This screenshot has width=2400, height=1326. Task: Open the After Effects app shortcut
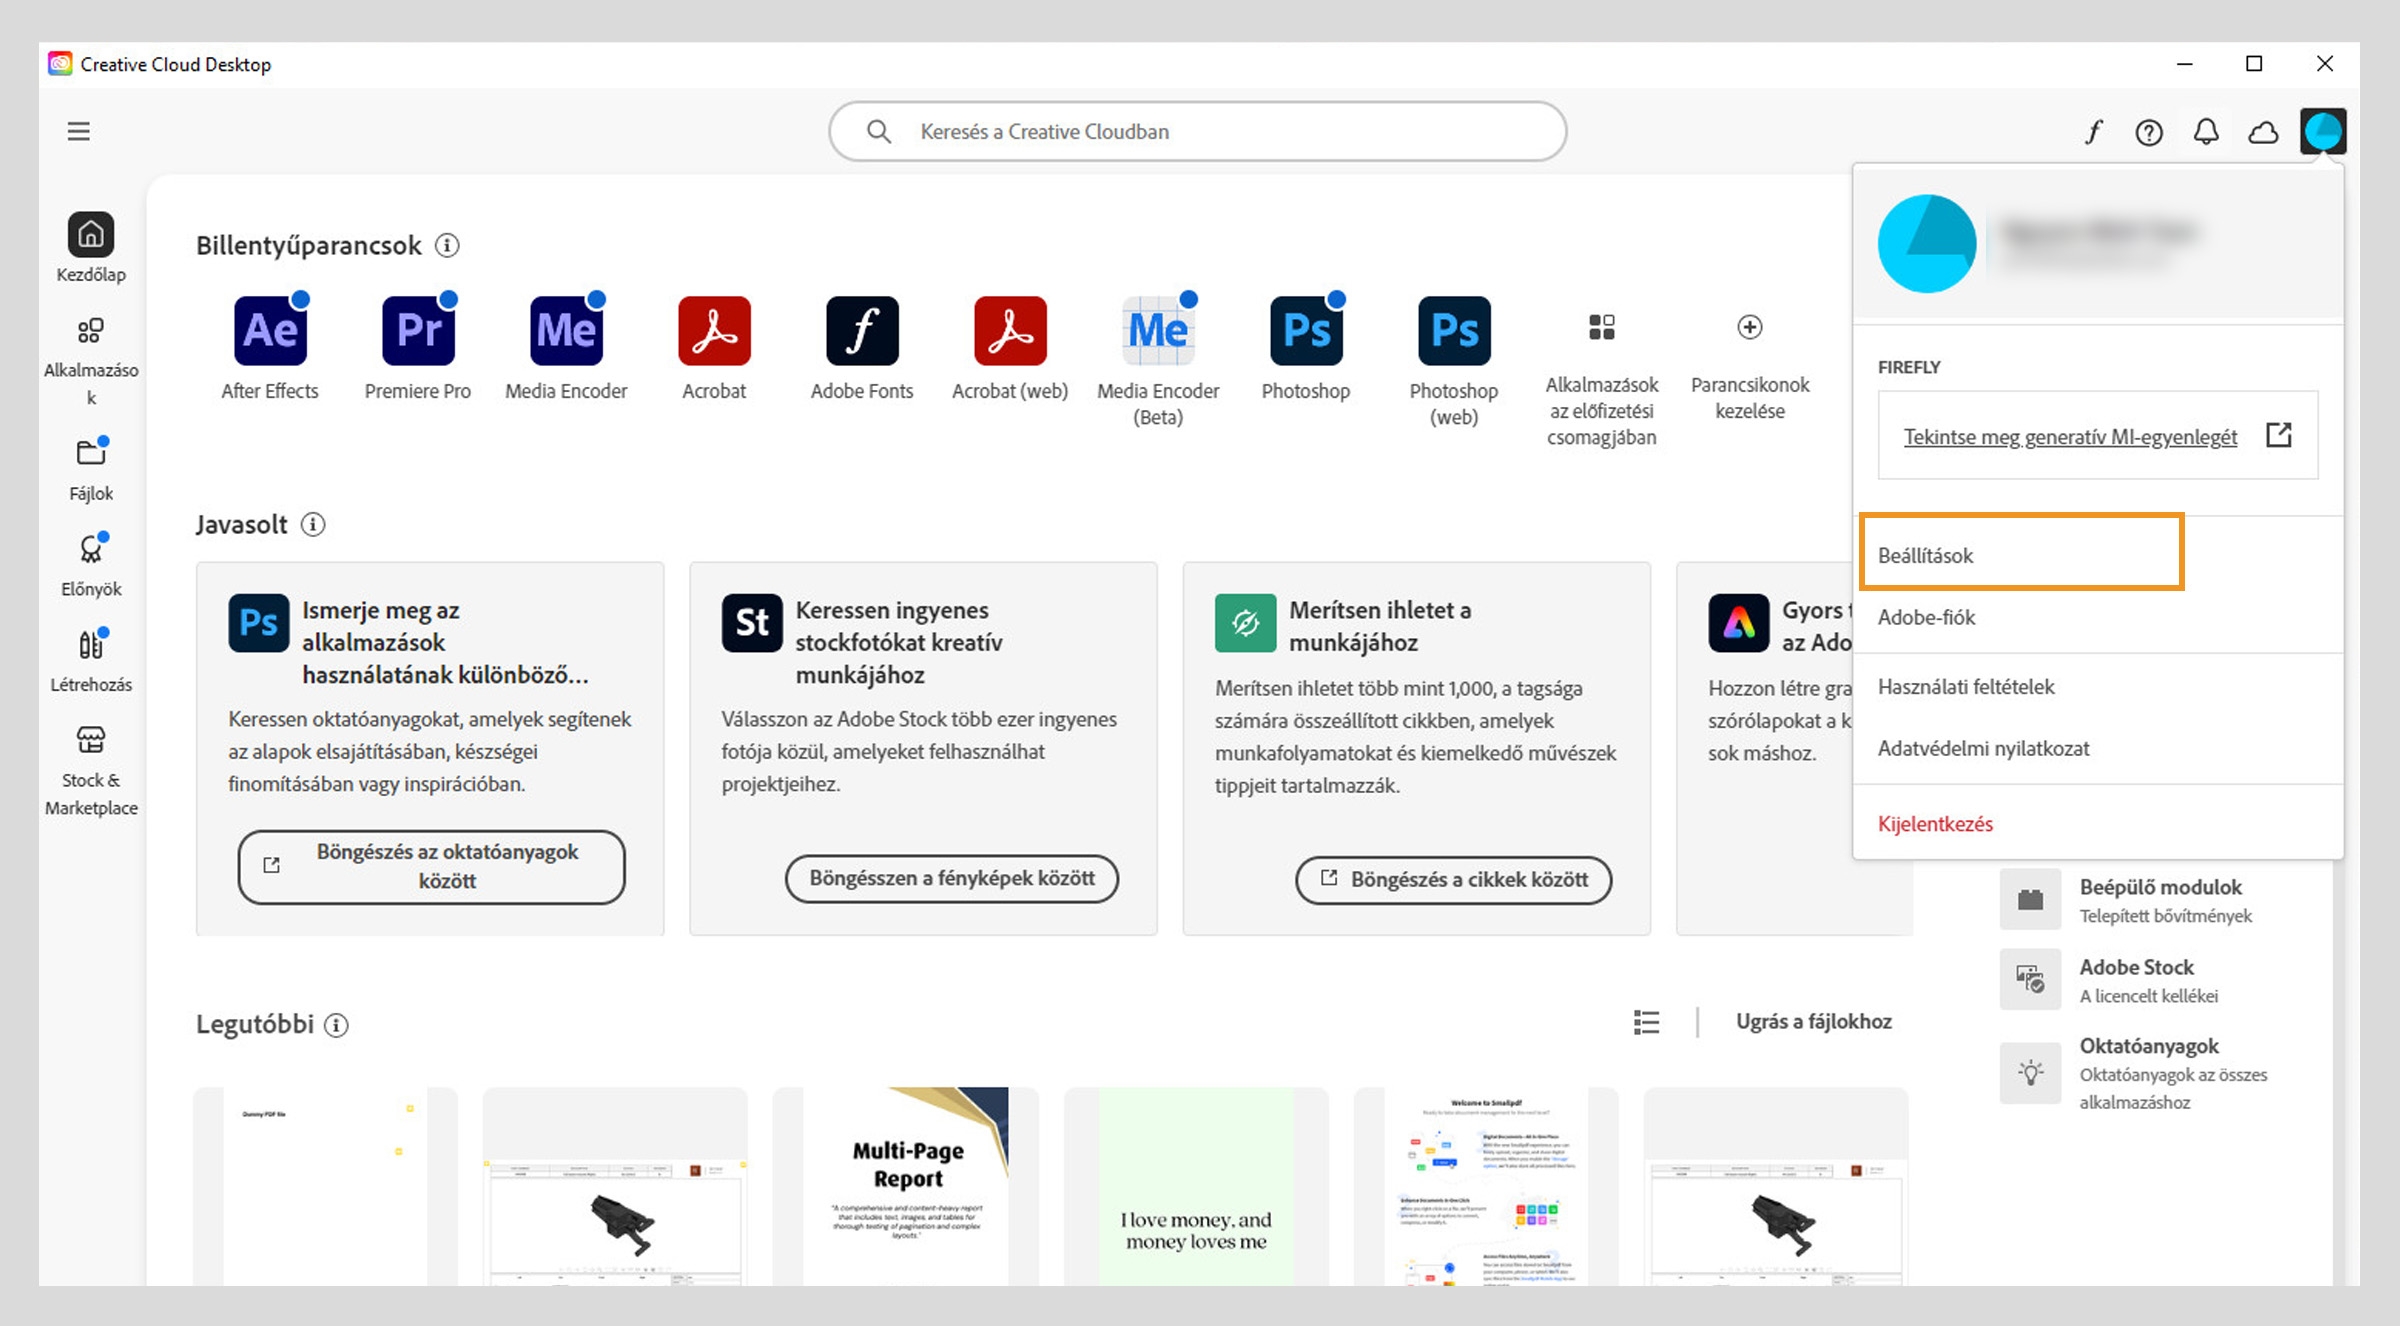(270, 331)
